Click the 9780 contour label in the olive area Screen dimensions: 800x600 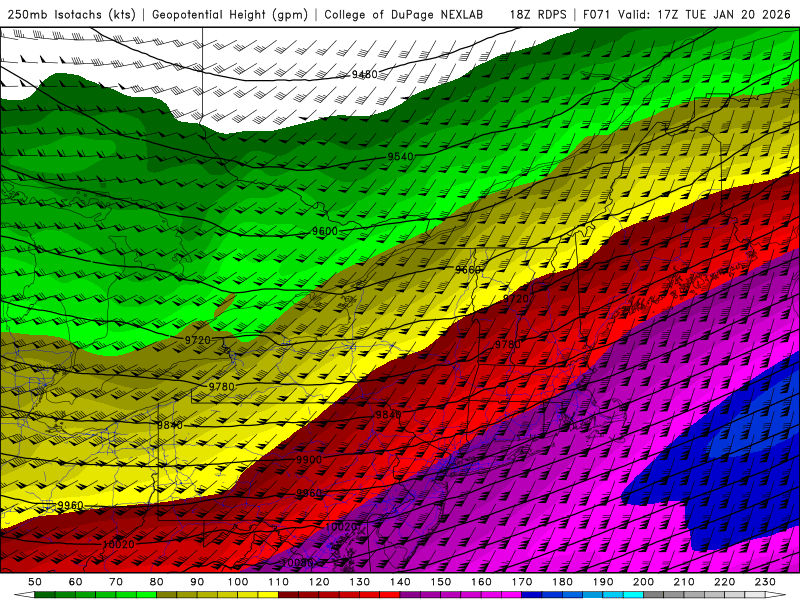point(221,387)
